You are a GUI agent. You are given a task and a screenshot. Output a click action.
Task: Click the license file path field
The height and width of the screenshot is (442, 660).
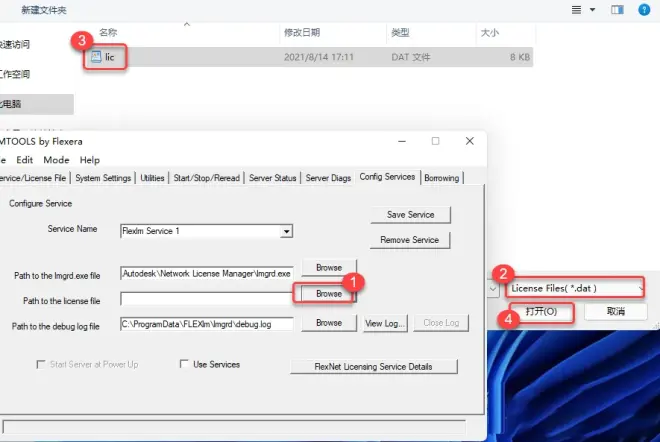(206, 299)
